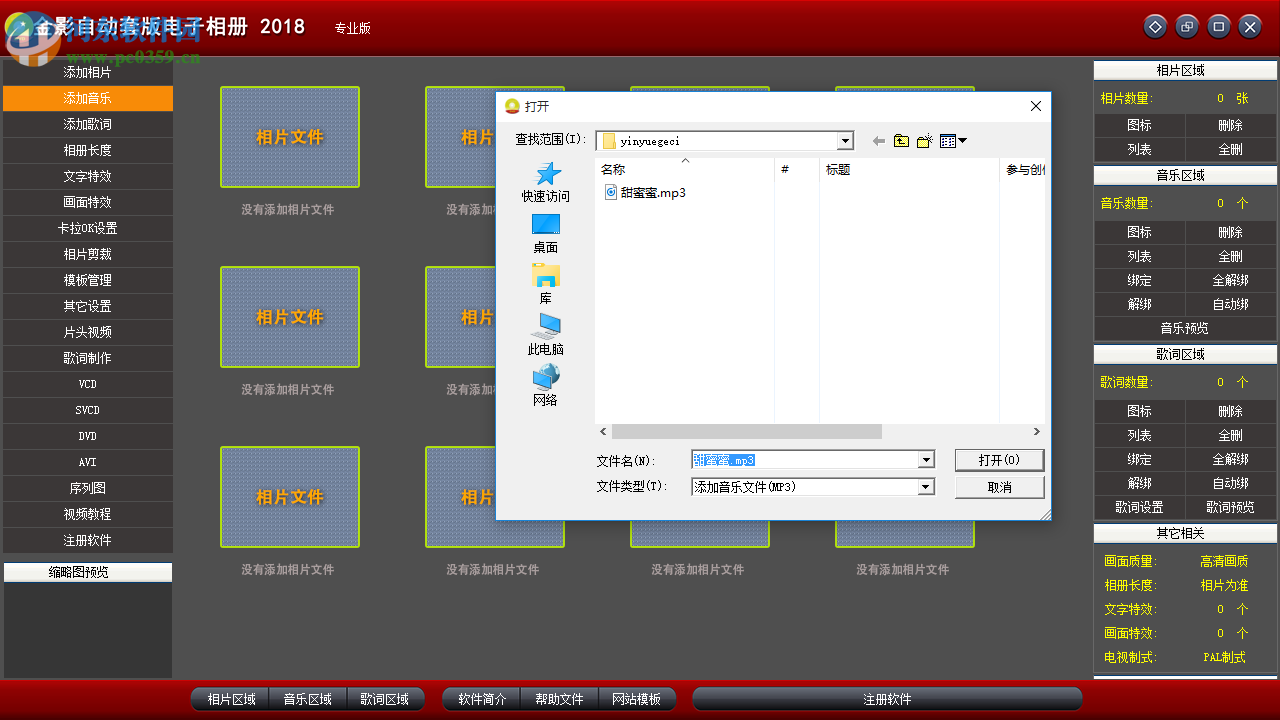The image size is (1280, 720).
Task: Open 序列图 in the left menu
Action: point(88,488)
